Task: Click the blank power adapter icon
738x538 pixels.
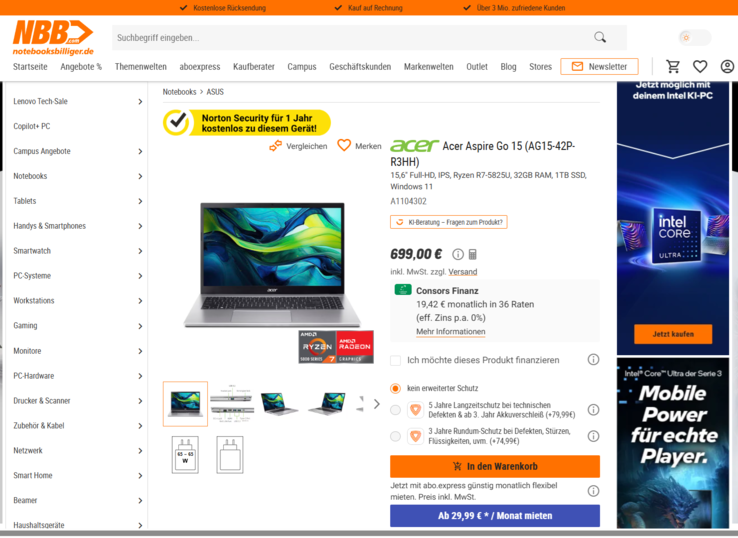Action: (x=230, y=454)
